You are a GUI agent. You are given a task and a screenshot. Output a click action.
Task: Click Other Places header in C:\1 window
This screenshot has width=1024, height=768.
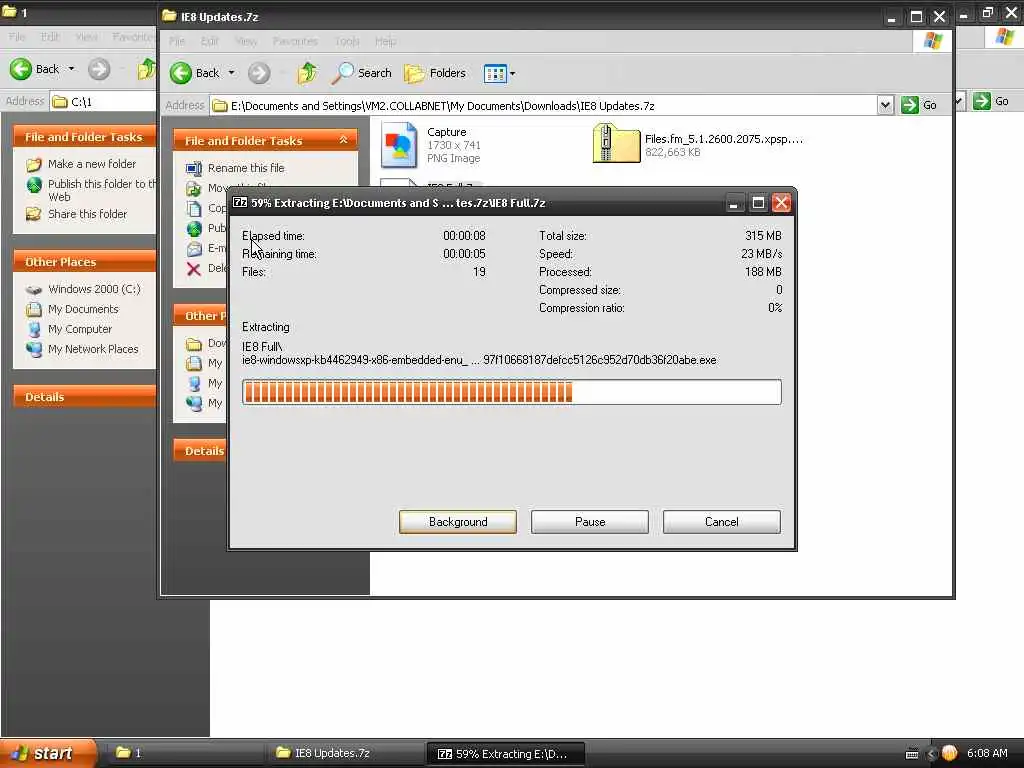[x=84, y=261]
